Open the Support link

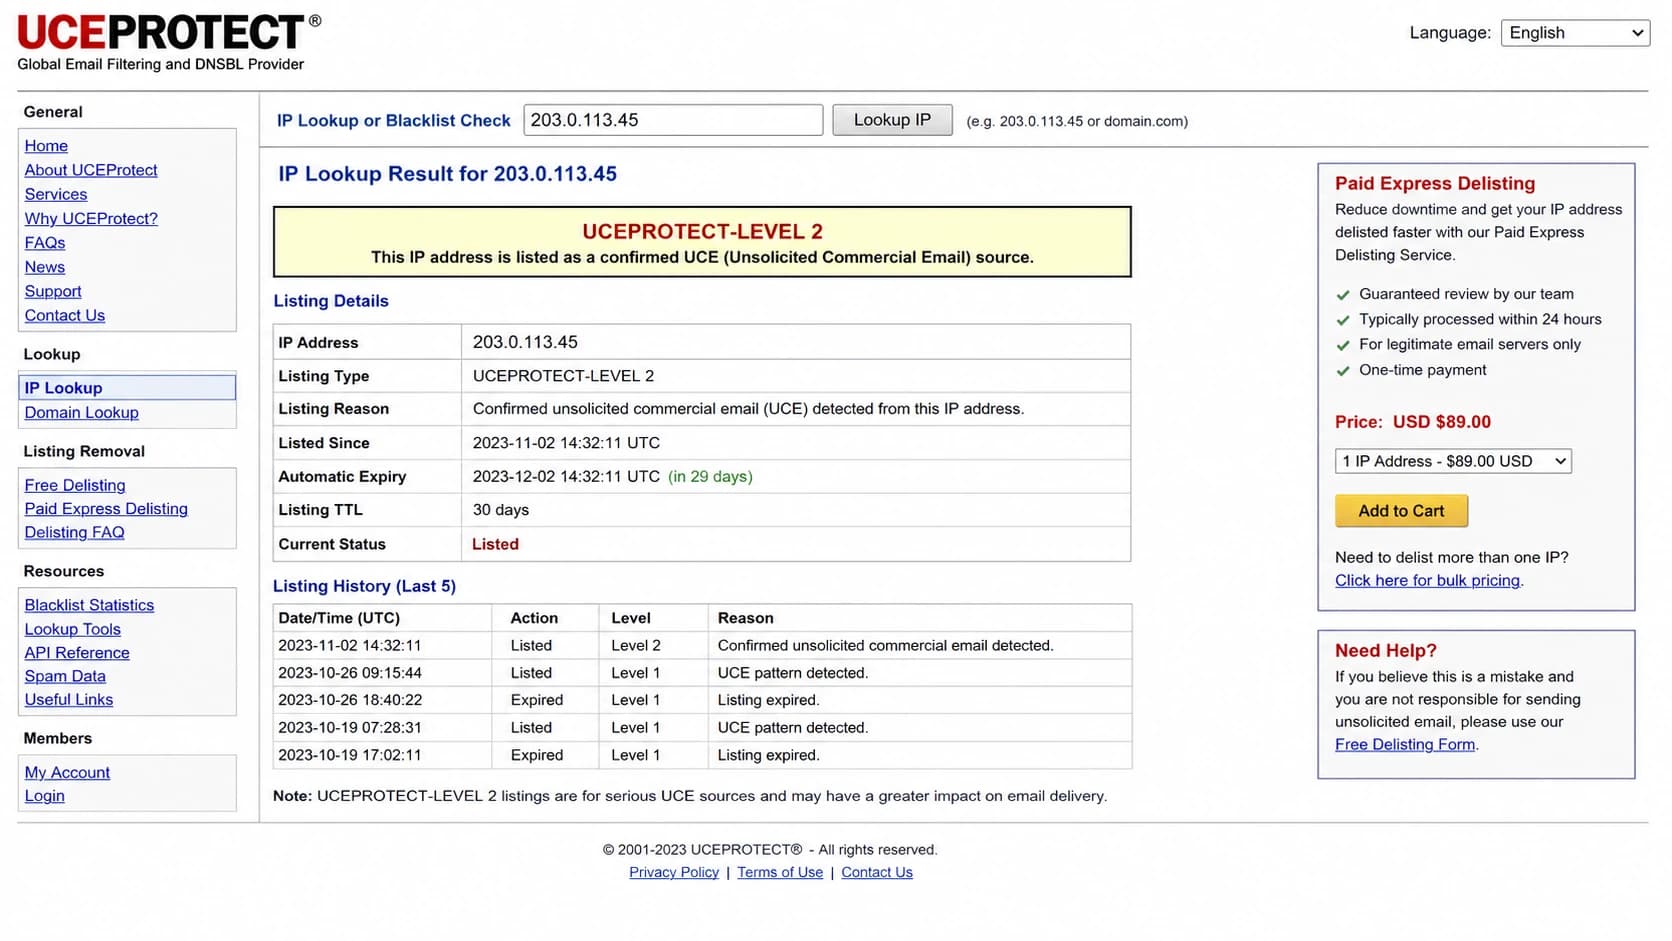click(x=53, y=291)
